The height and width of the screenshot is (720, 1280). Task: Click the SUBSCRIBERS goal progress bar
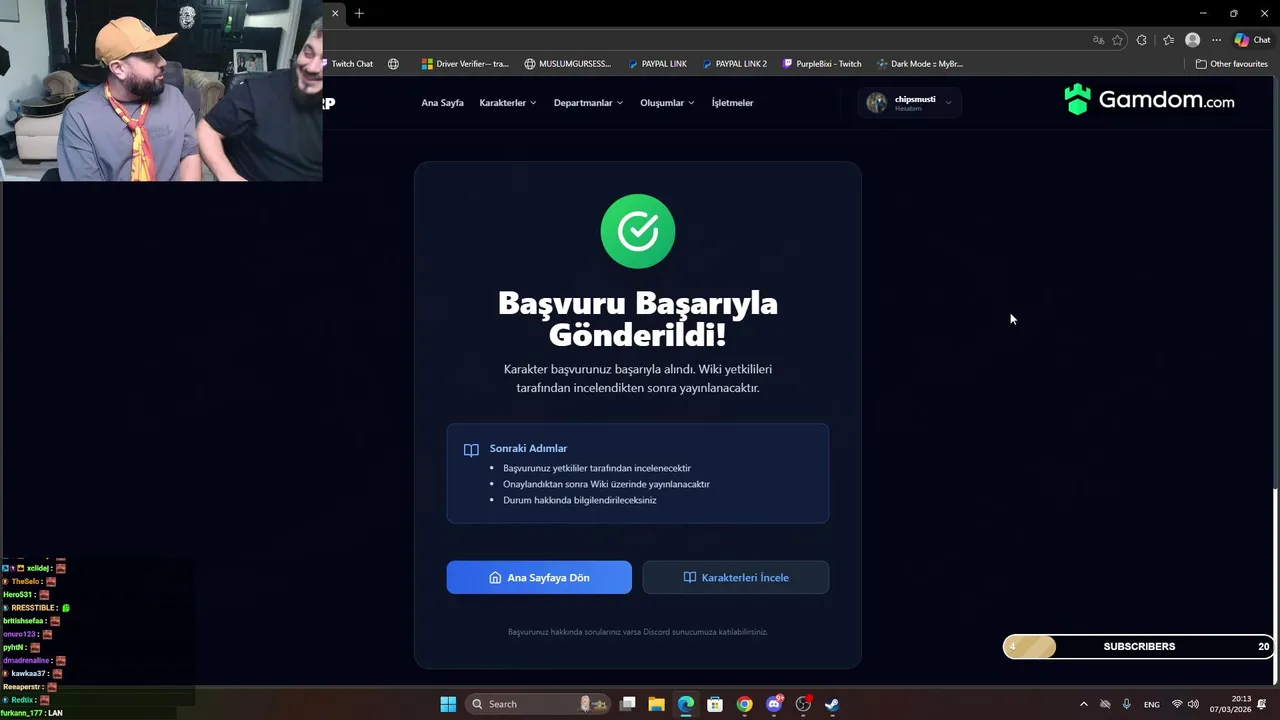tap(1139, 646)
